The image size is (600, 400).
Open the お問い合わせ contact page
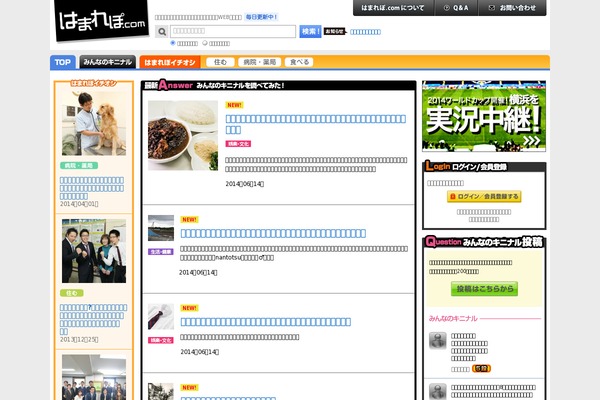[x=512, y=8]
